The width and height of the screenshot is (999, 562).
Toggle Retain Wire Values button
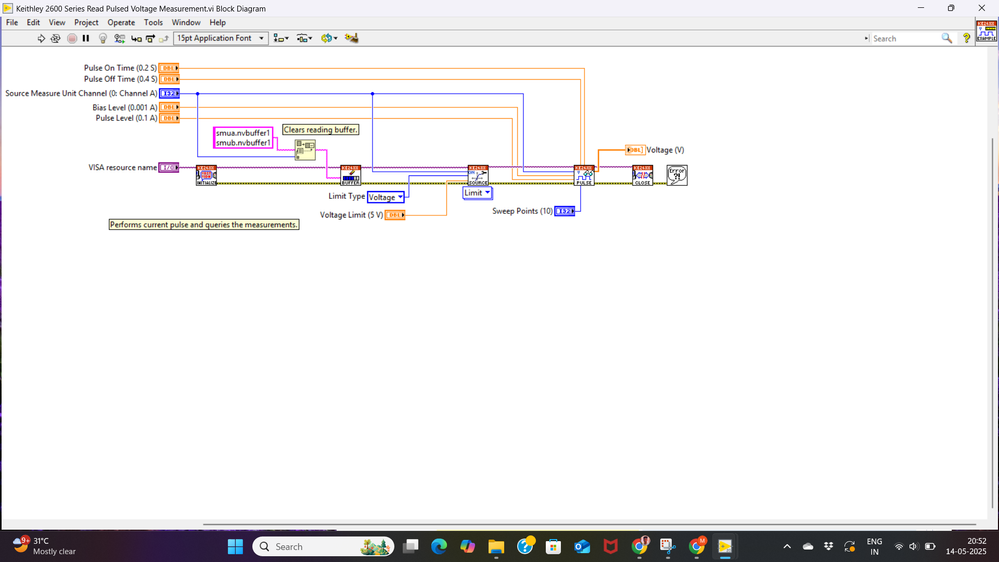click(119, 38)
